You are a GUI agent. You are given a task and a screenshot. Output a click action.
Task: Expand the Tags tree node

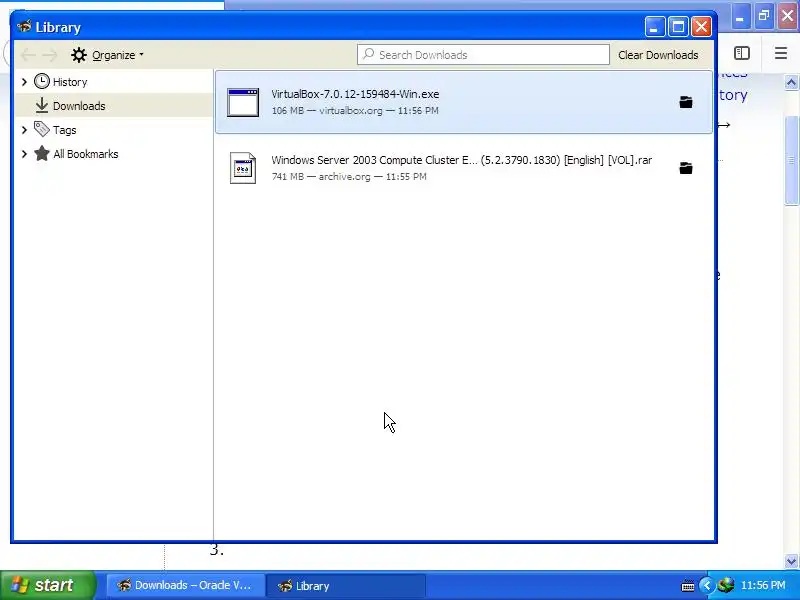[x=24, y=130]
